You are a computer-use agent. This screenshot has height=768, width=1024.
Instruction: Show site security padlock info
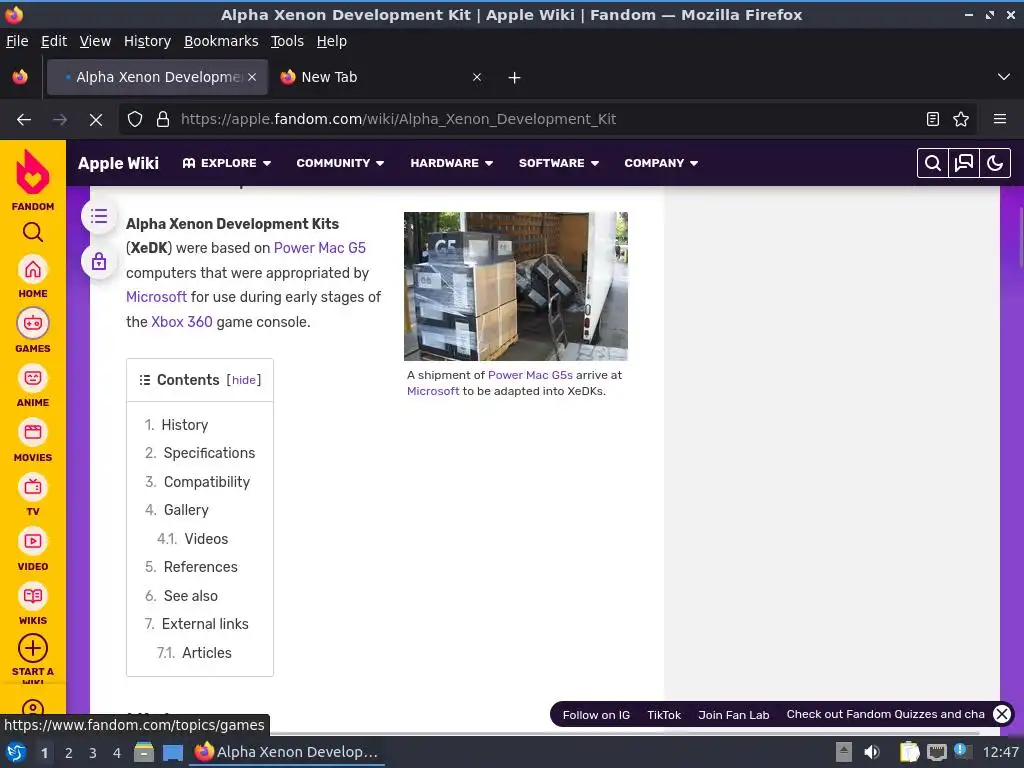tap(163, 120)
